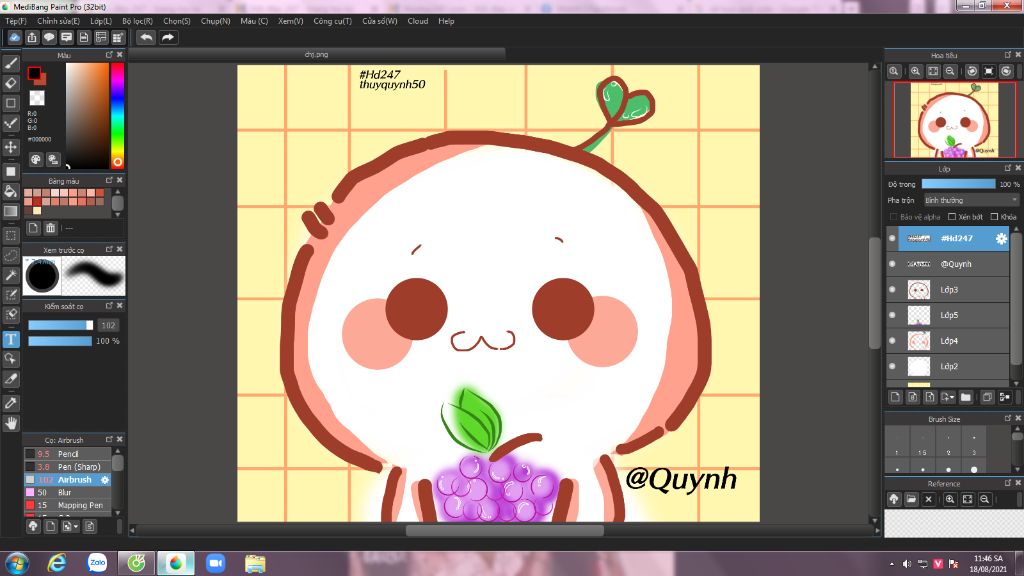Select the Magic Wand tool
This screenshot has width=1024, height=576.
point(11,275)
